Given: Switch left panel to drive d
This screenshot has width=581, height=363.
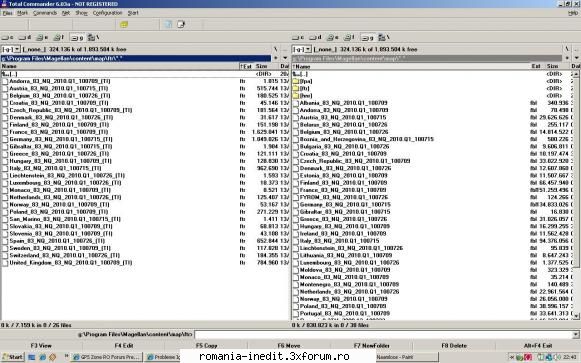Looking at the screenshot, I should [25, 37].
